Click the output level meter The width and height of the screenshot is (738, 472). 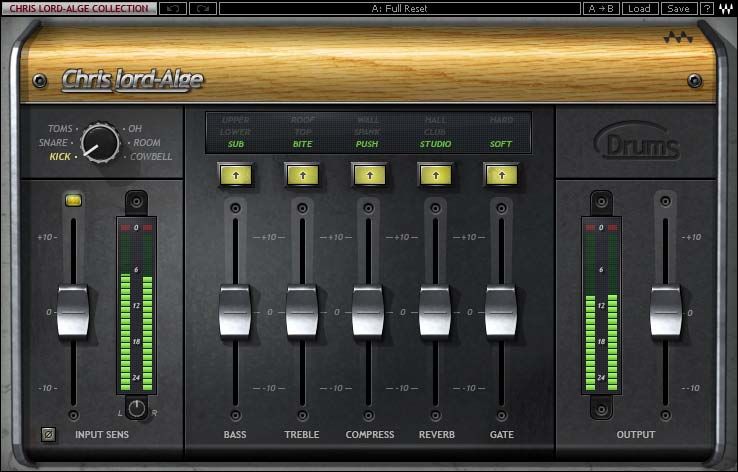(602, 305)
